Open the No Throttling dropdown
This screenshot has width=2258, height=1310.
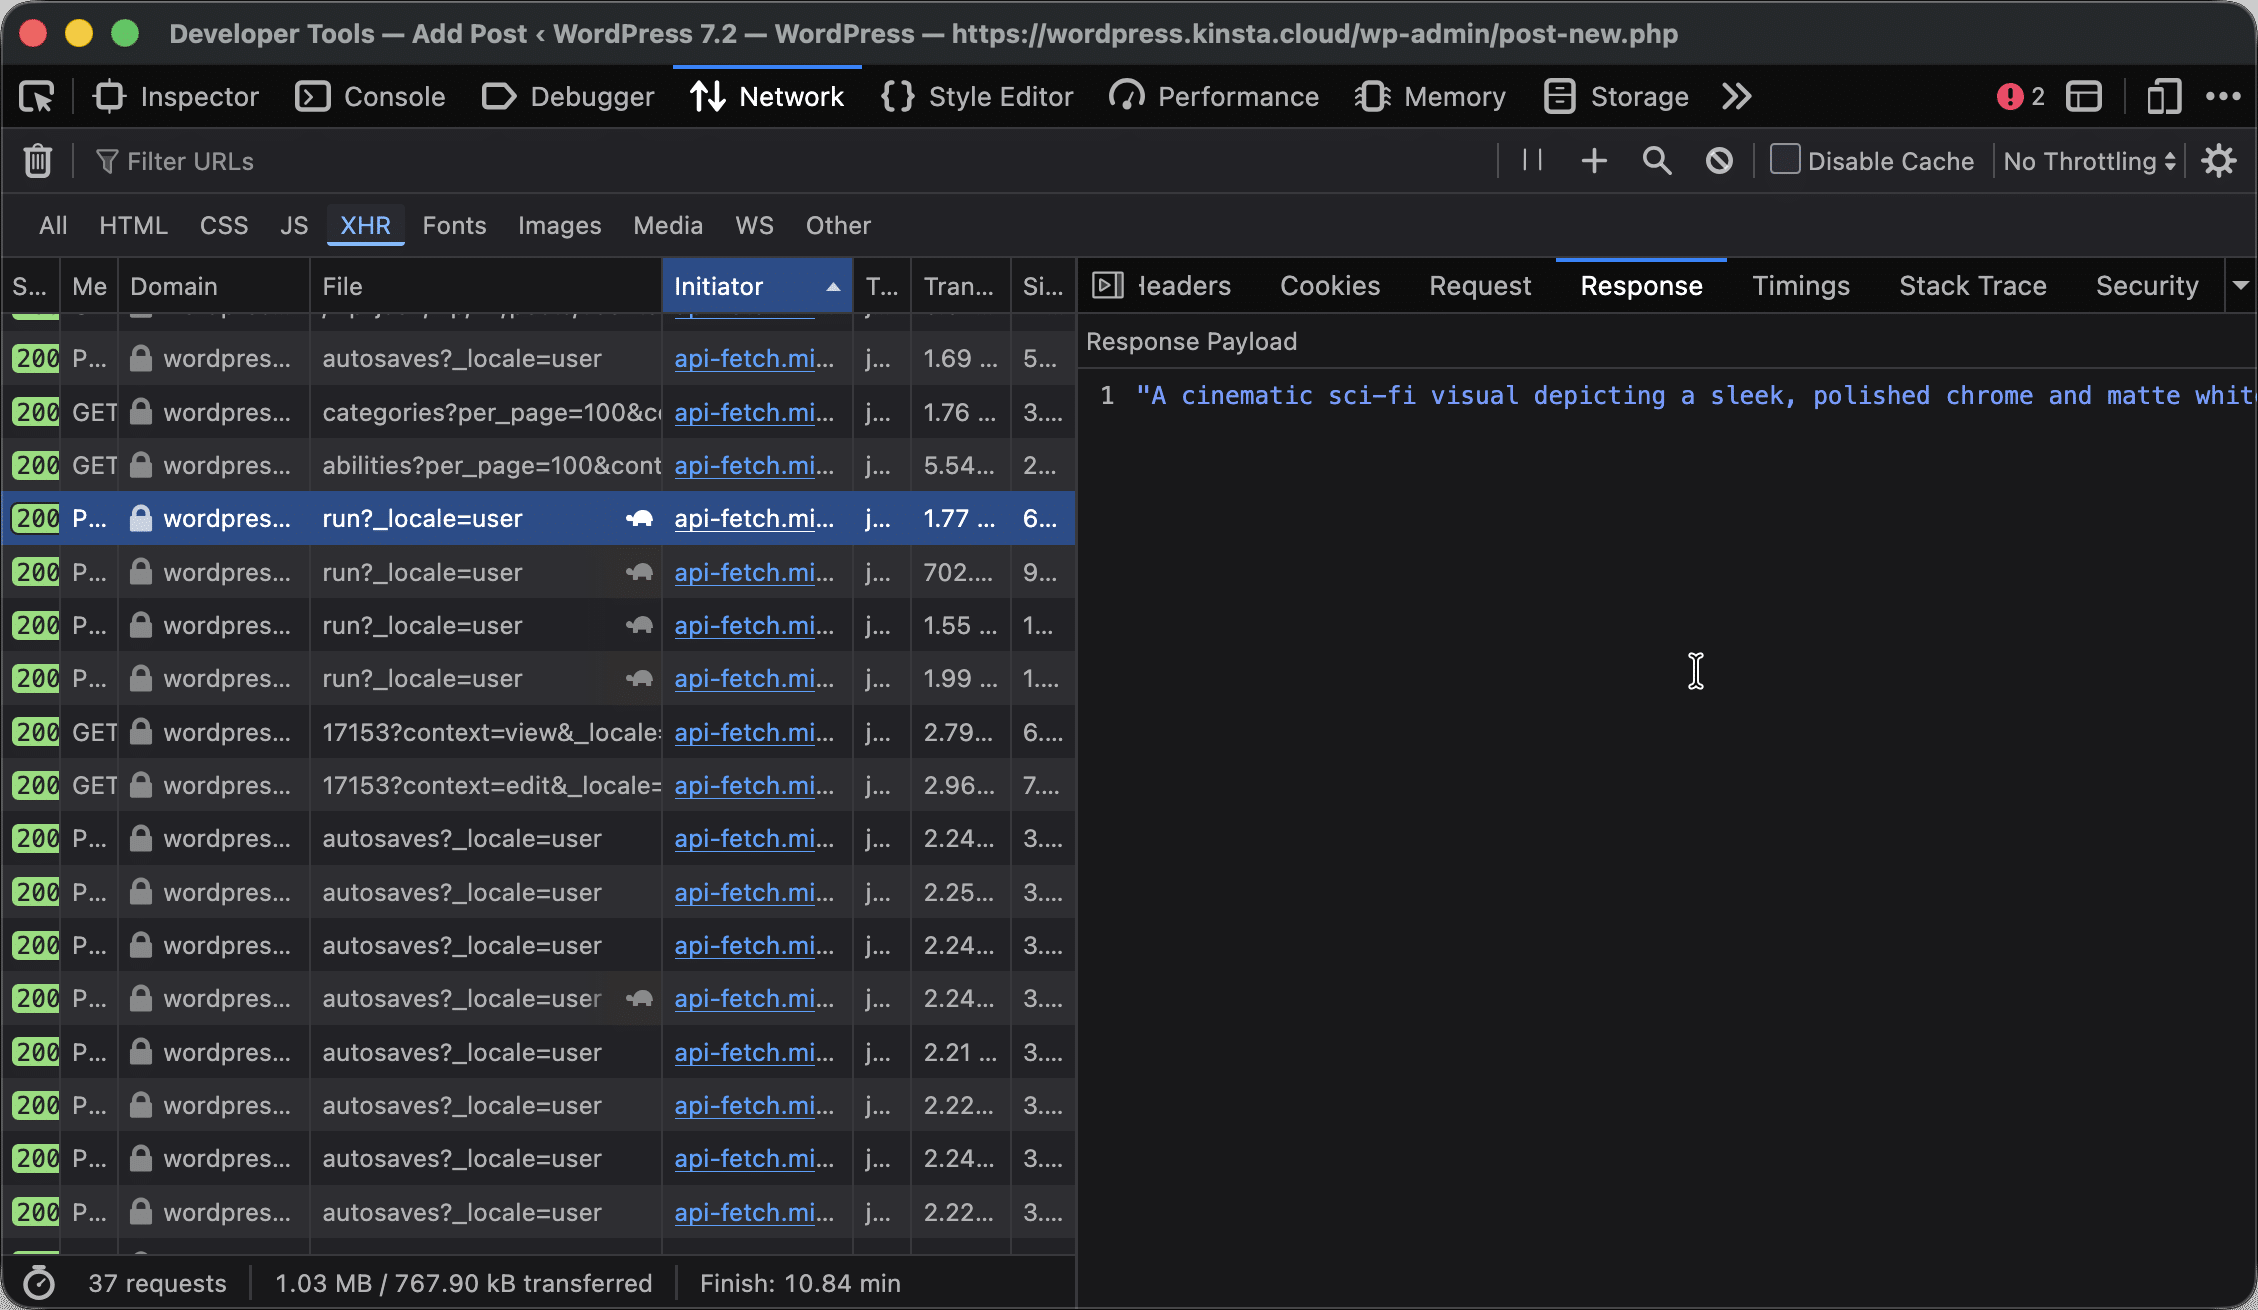coord(2090,161)
